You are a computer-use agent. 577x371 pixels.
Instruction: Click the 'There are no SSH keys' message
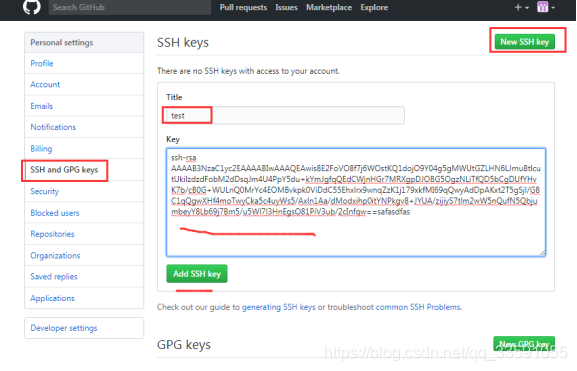[248, 71]
